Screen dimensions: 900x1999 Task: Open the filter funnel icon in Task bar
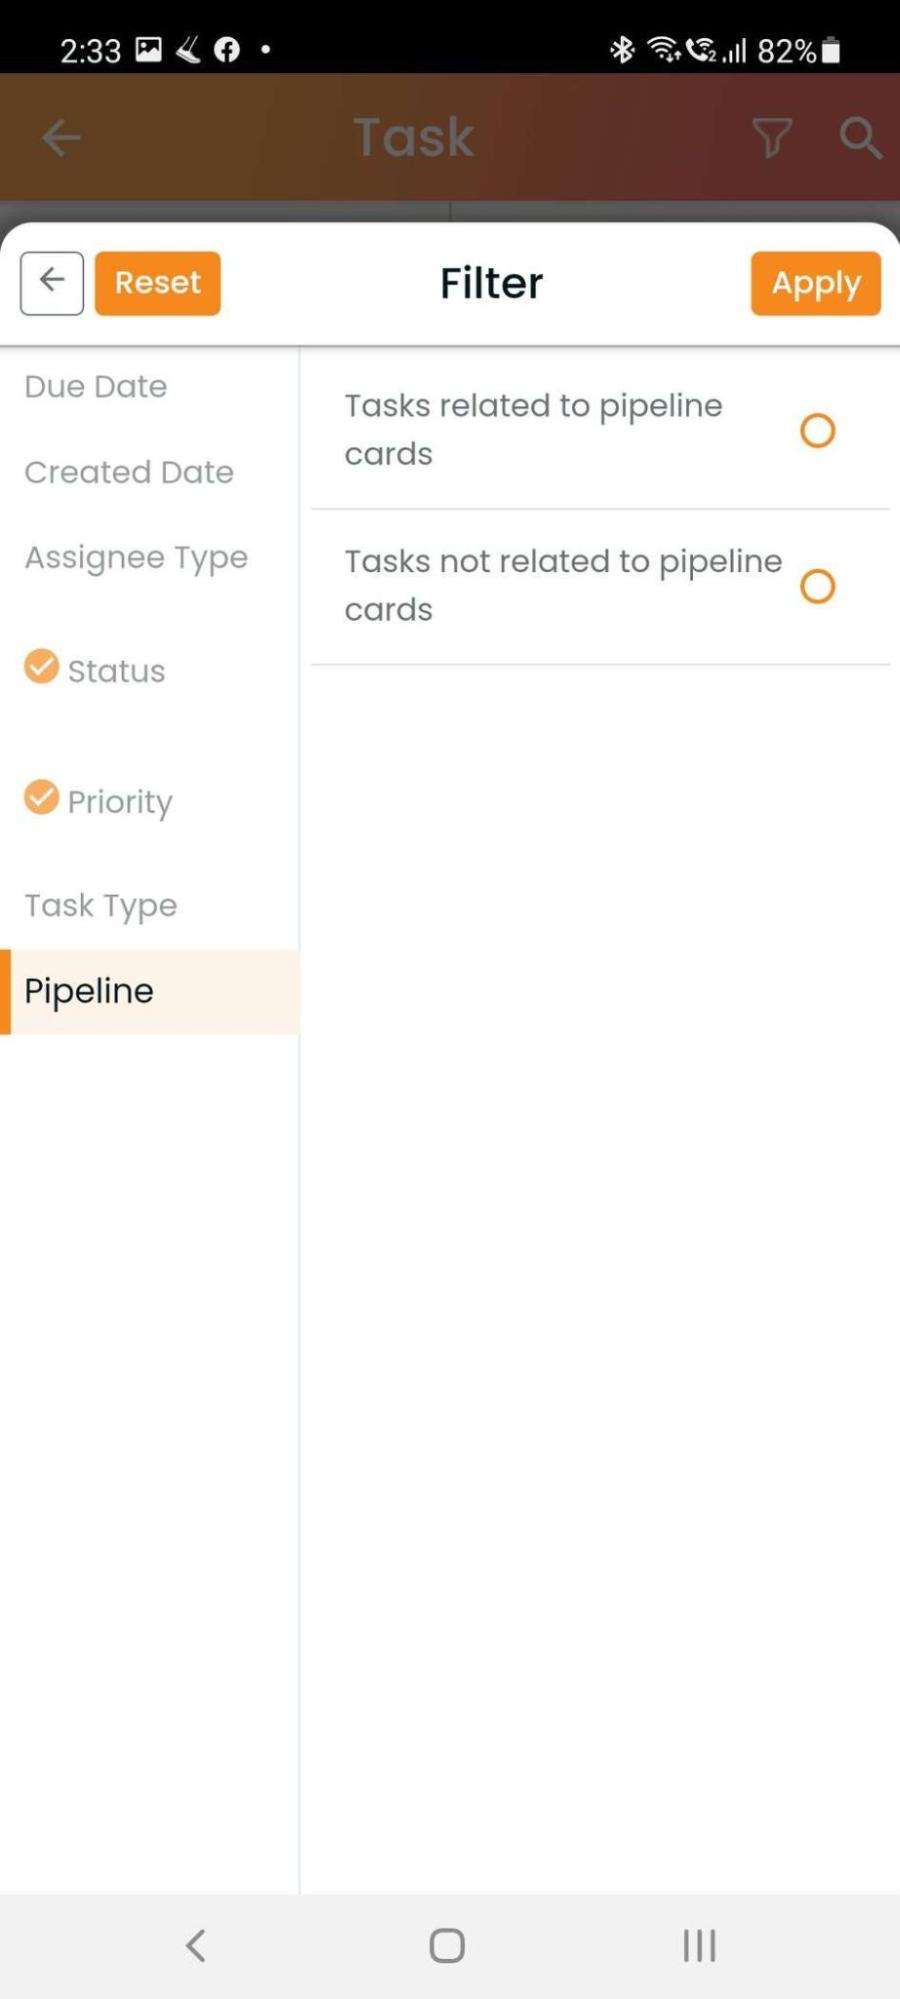(772, 137)
